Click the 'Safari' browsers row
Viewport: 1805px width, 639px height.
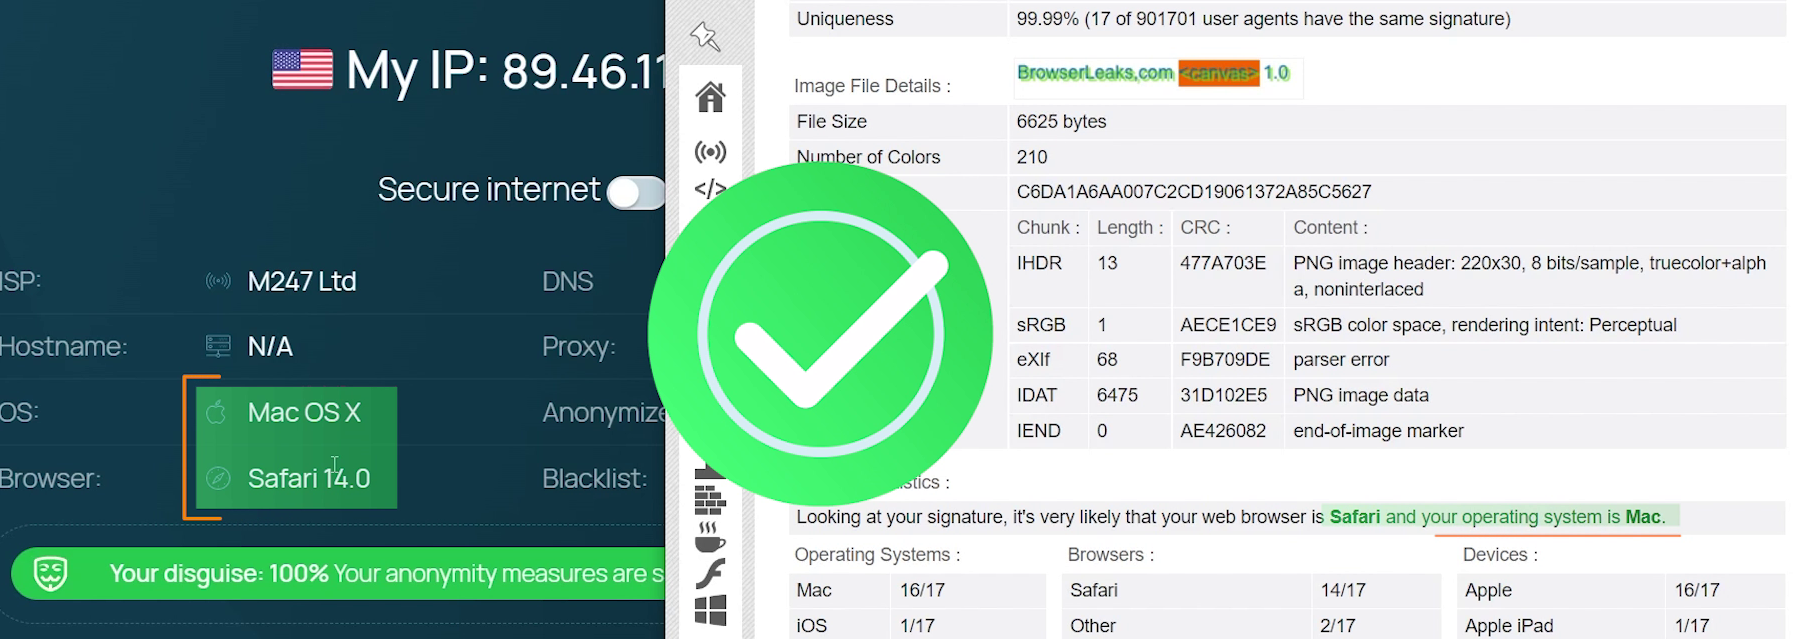[x=1251, y=590]
